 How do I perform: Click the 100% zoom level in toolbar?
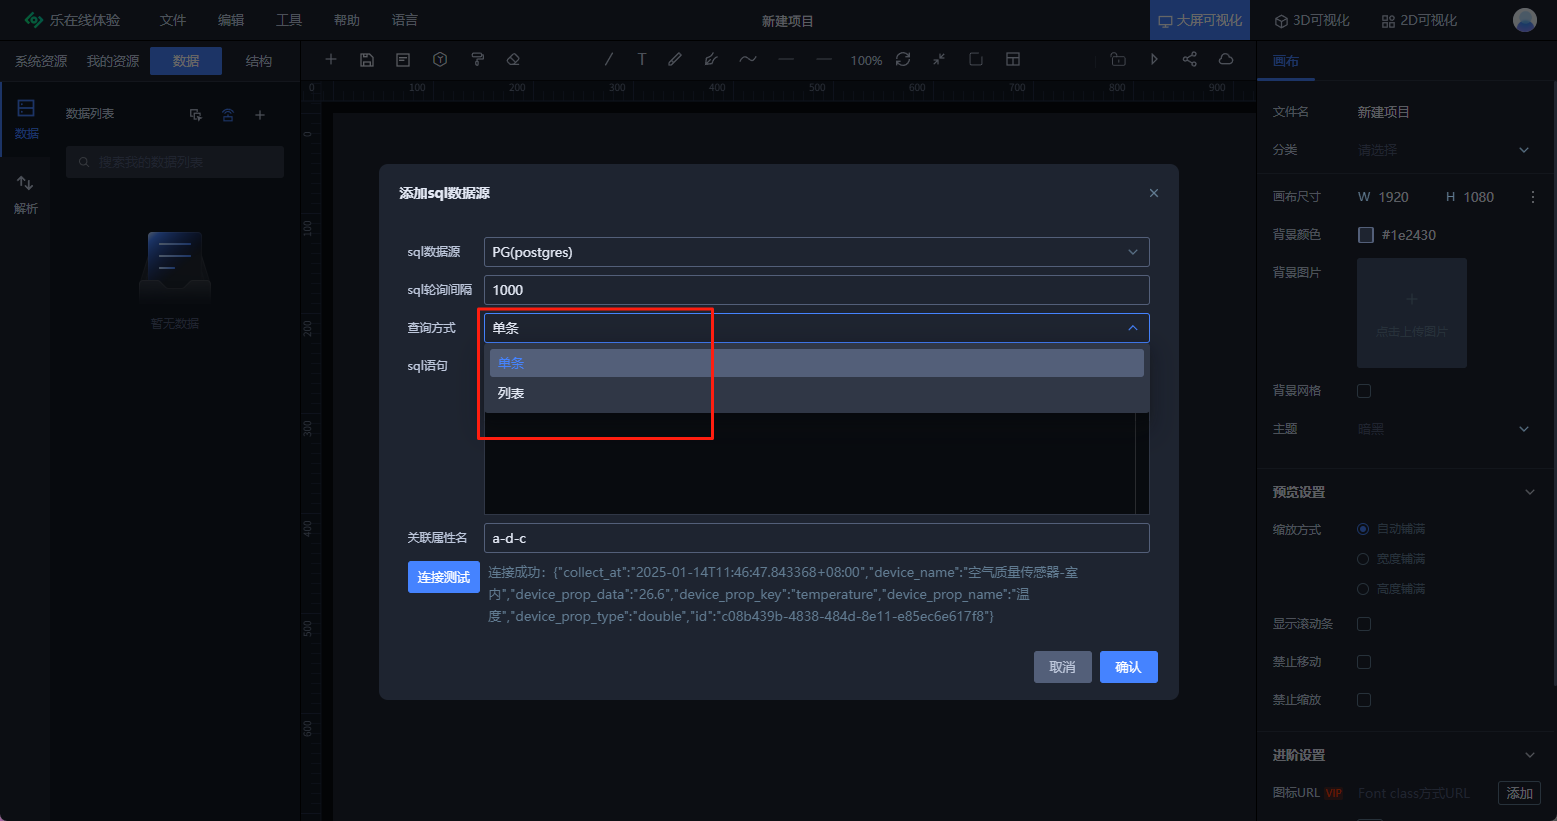[866, 61]
